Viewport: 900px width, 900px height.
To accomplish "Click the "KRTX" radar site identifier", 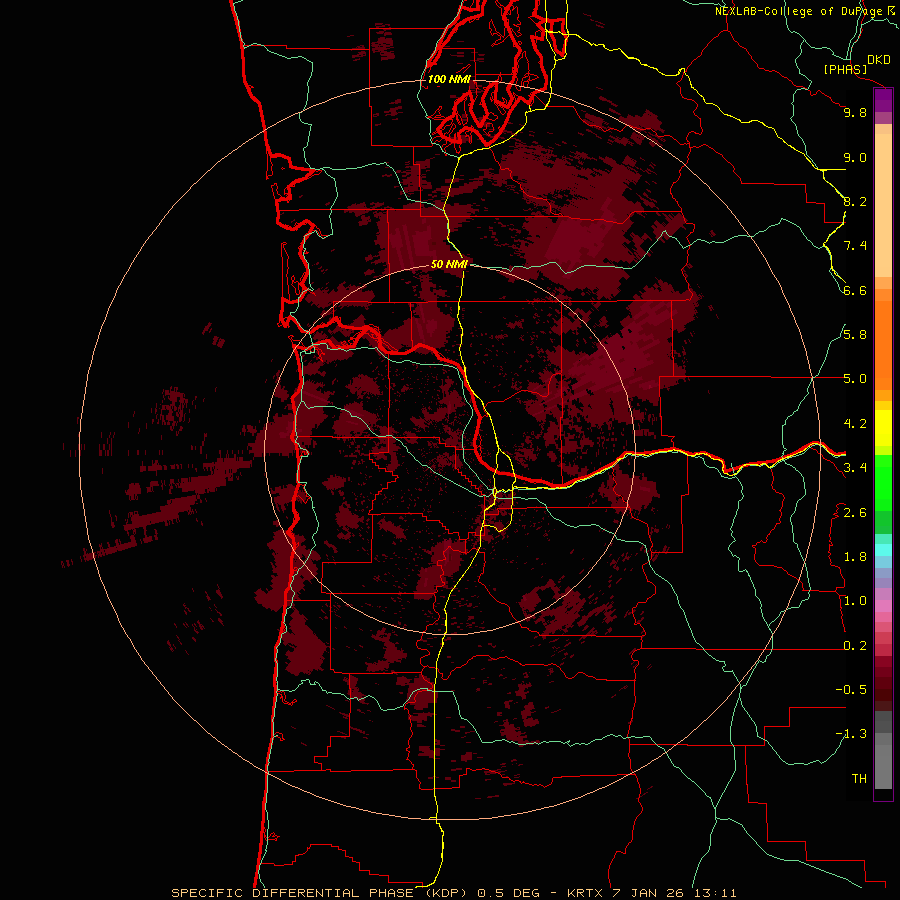I will tap(585, 893).
